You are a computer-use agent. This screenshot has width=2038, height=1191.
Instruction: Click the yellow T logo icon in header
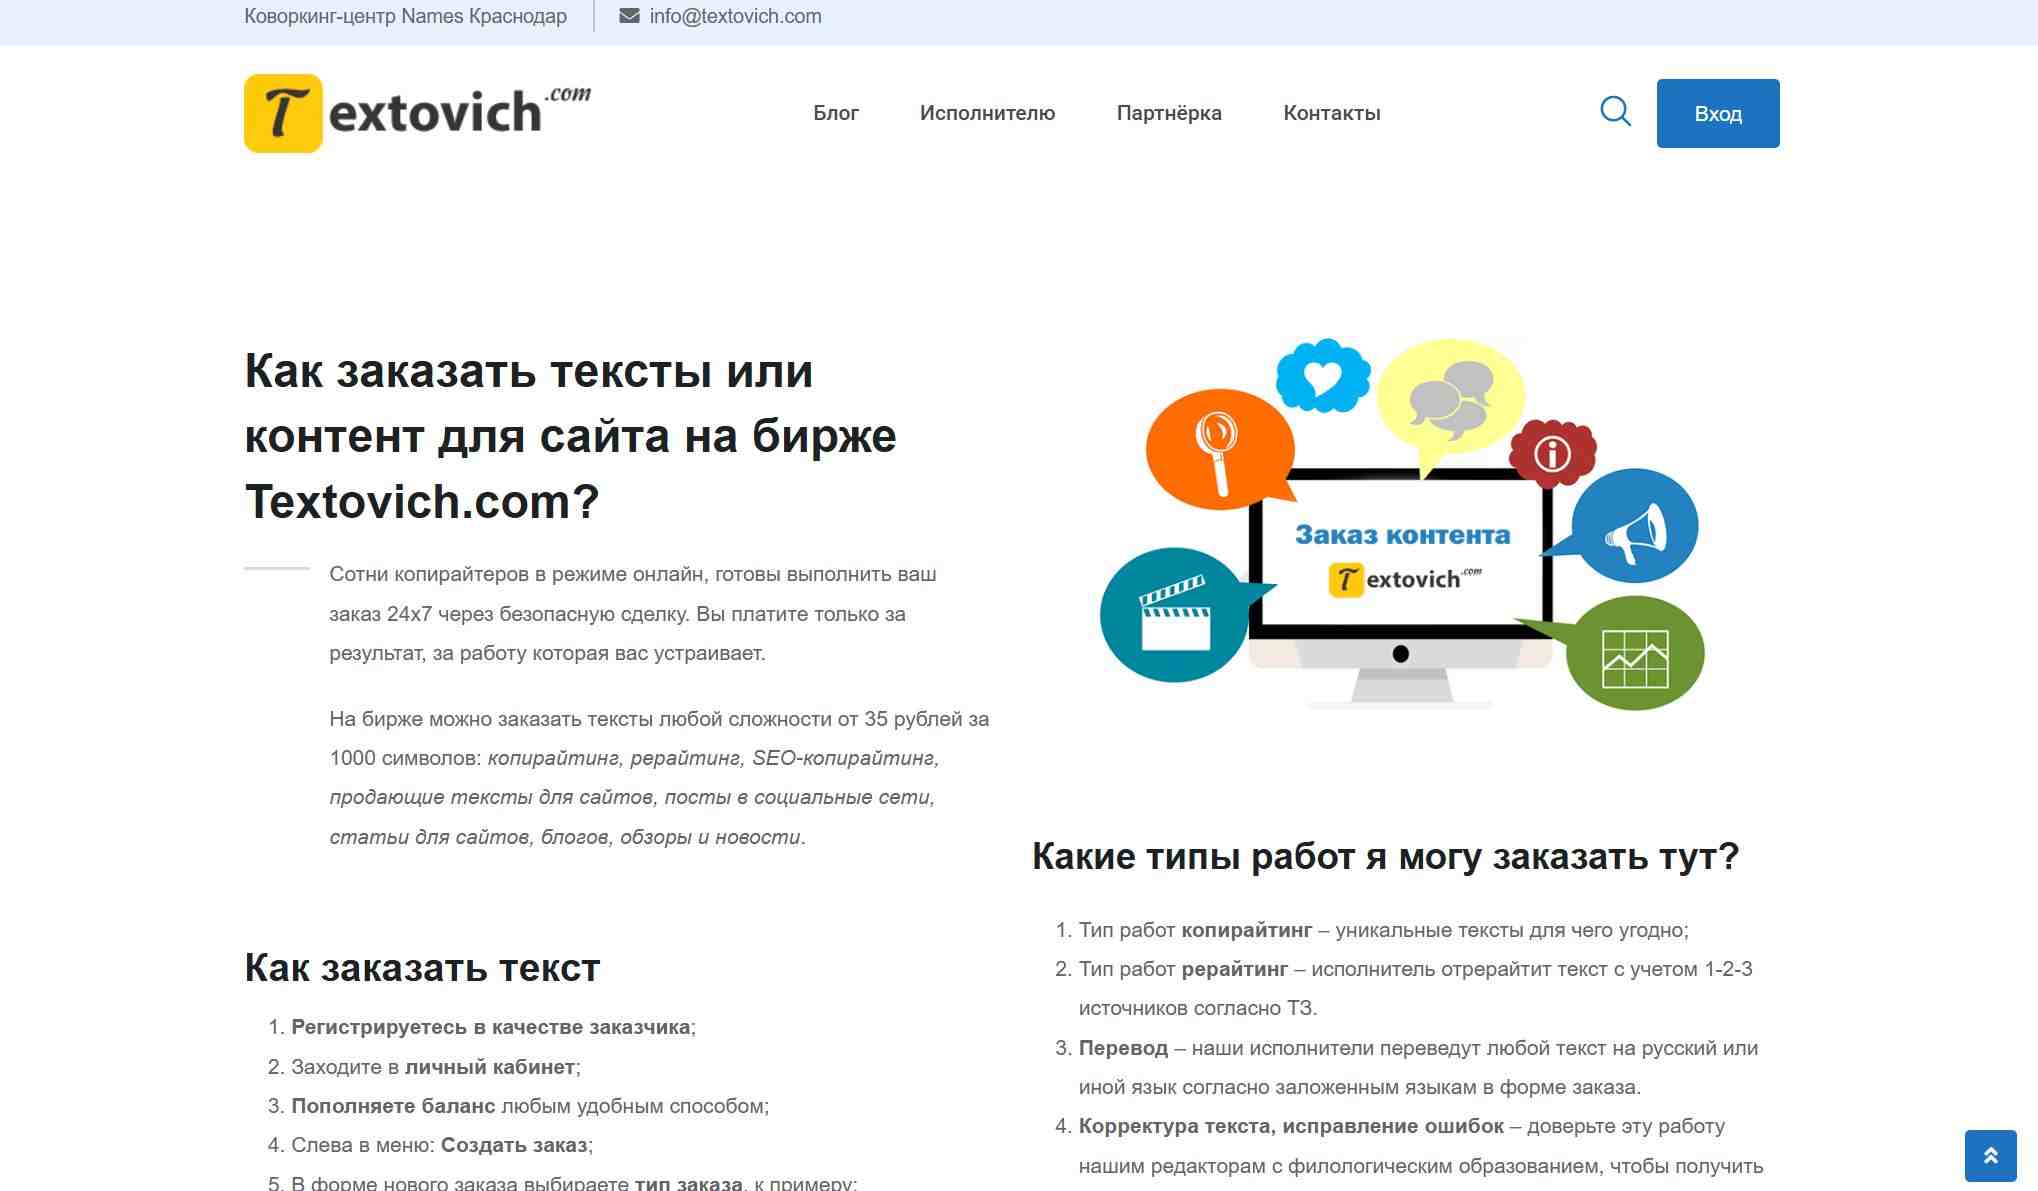point(283,113)
